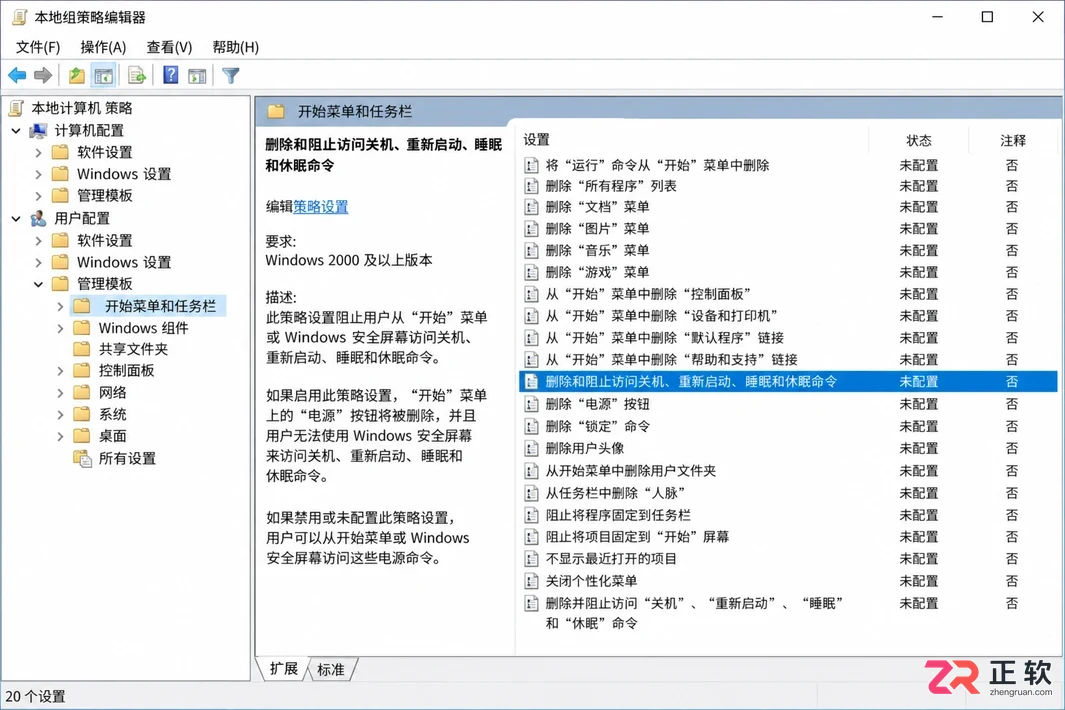Select Windows 设置 under 用户配置
The width and height of the screenshot is (1065, 710).
point(124,262)
